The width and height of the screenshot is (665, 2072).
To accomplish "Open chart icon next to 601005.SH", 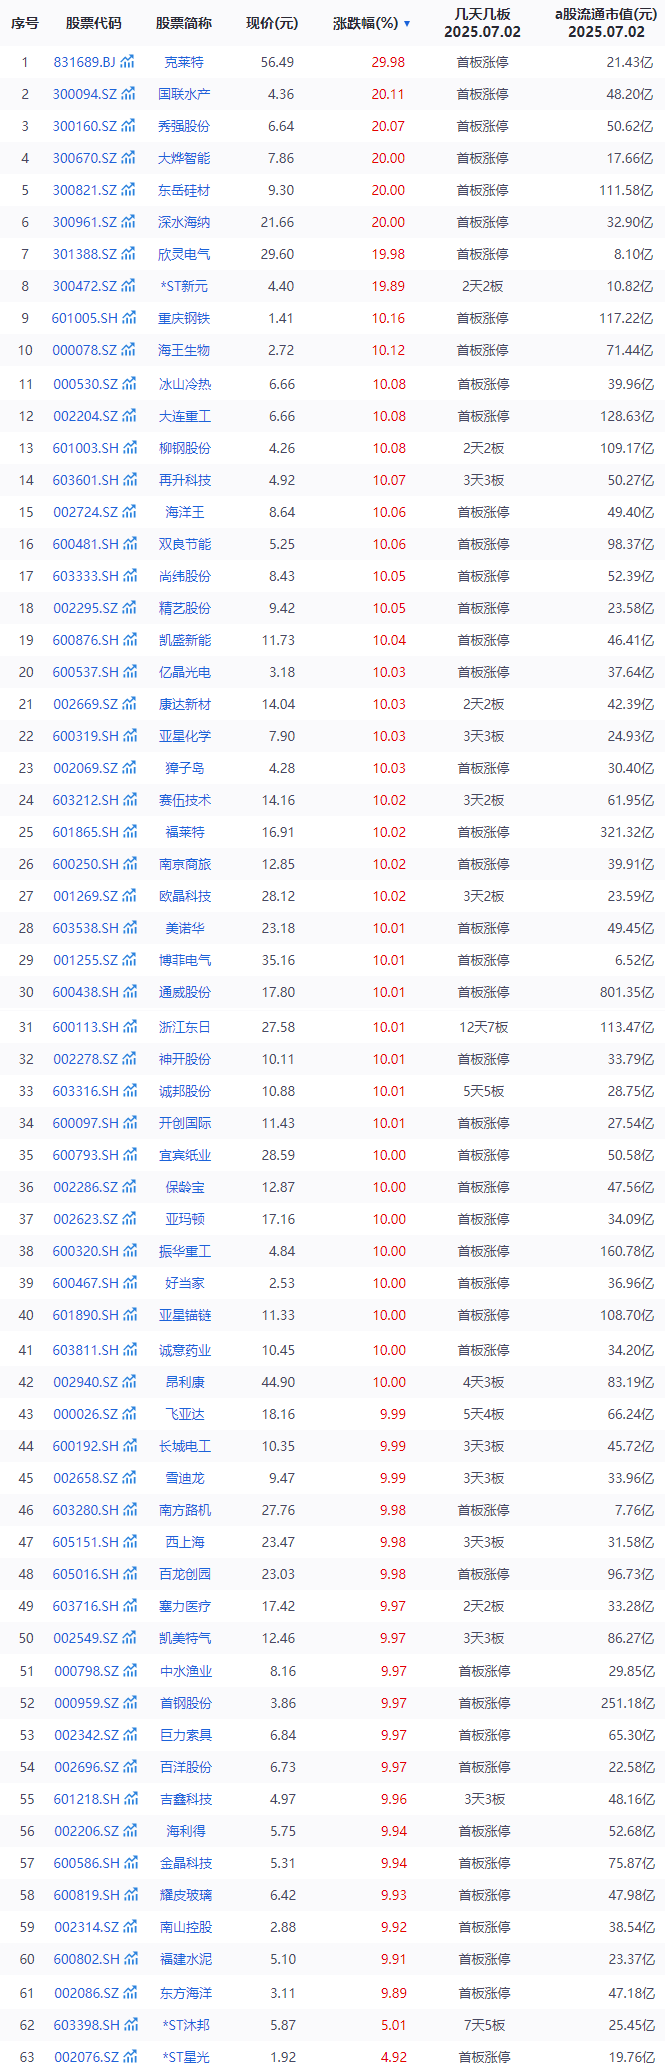I will point(128,318).
